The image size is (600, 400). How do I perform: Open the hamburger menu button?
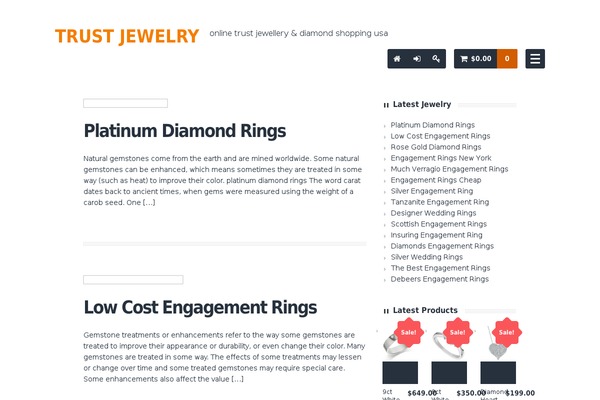[535, 59]
